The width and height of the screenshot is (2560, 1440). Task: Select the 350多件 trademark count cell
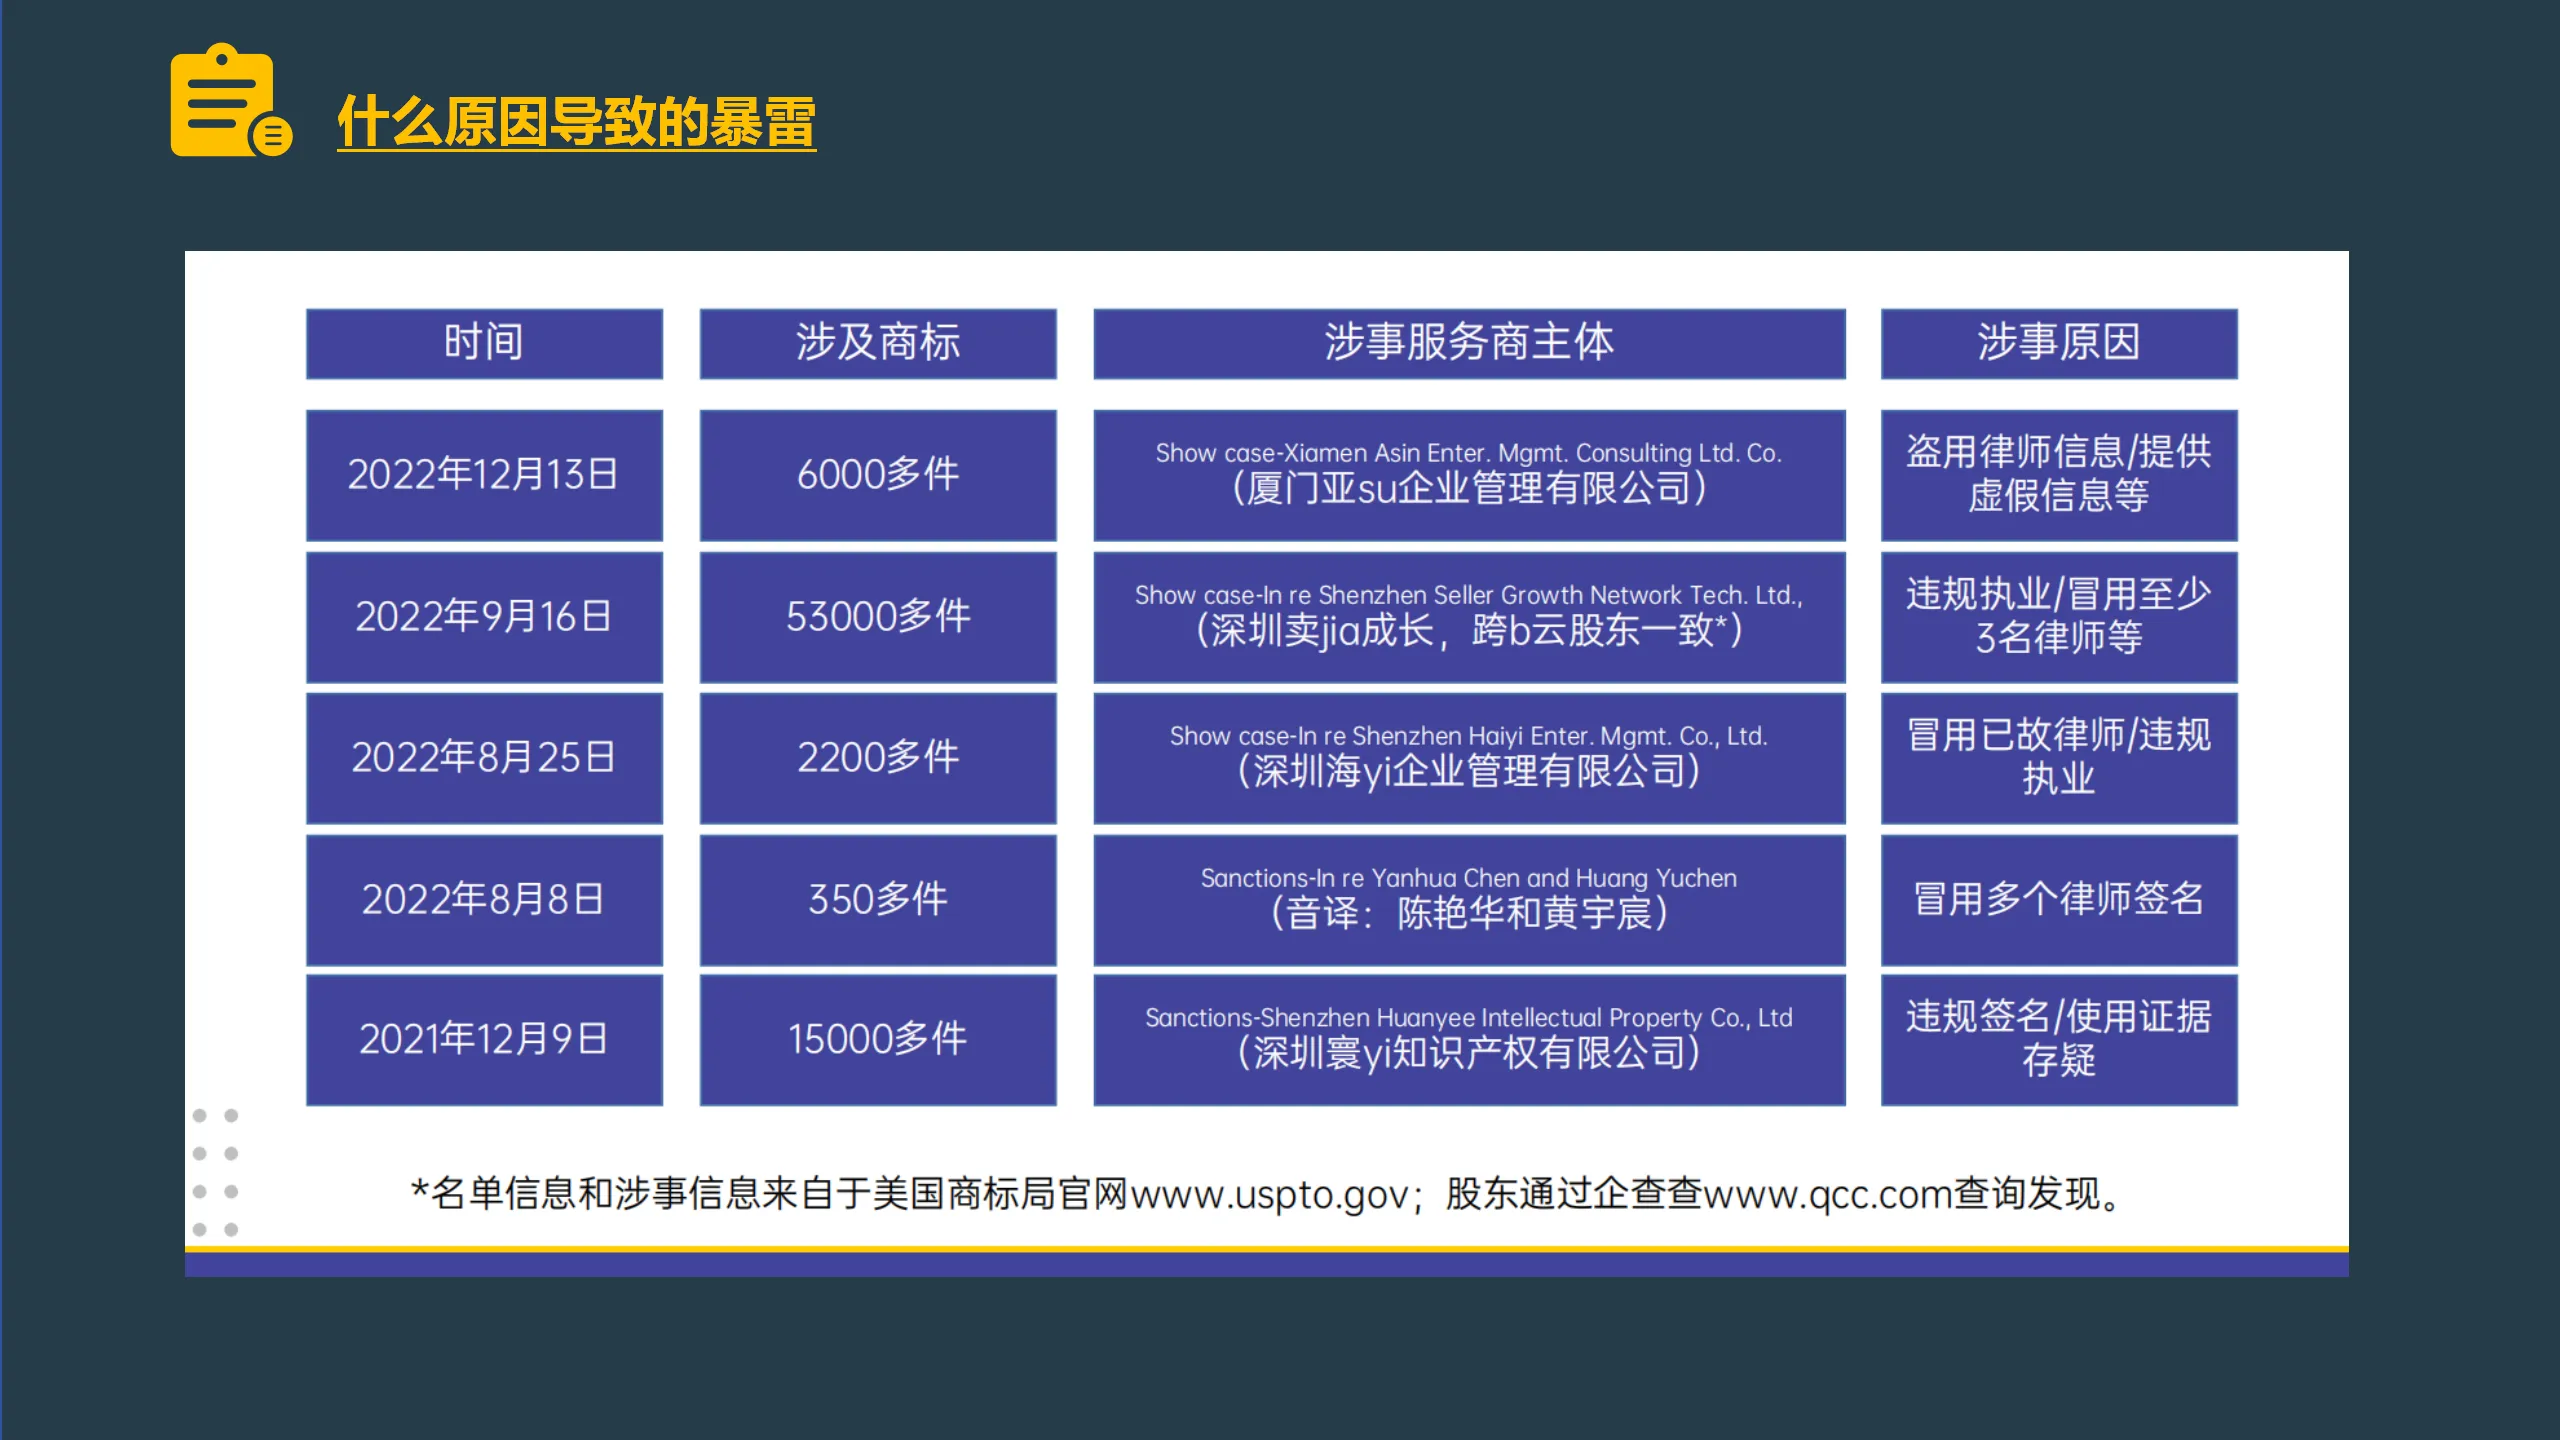pos(877,898)
